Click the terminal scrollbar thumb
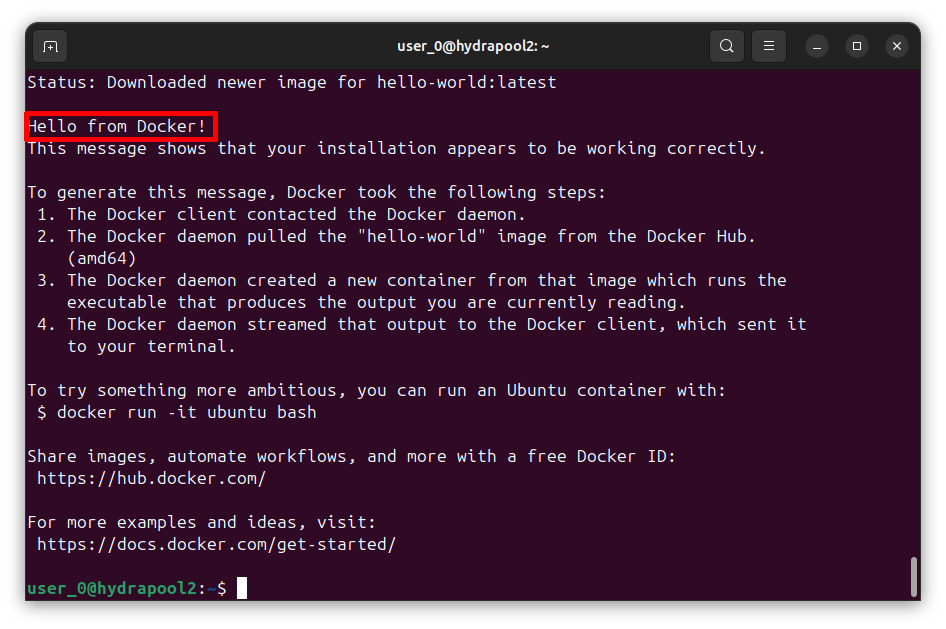This screenshot has width=946, height=629. 913,575
